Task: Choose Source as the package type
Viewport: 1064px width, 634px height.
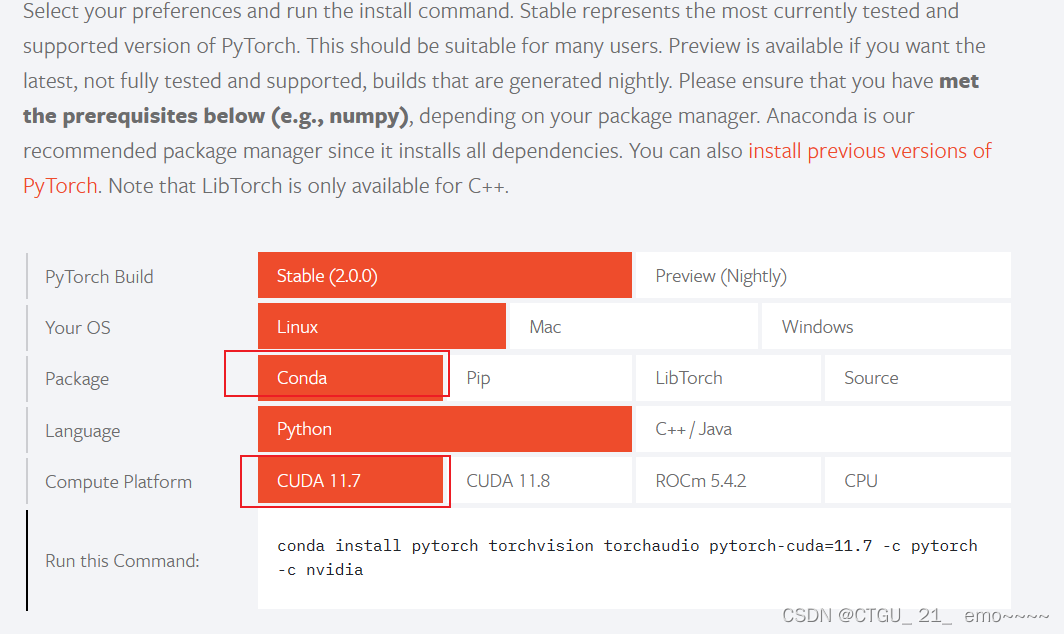Action: click(917, 378)
